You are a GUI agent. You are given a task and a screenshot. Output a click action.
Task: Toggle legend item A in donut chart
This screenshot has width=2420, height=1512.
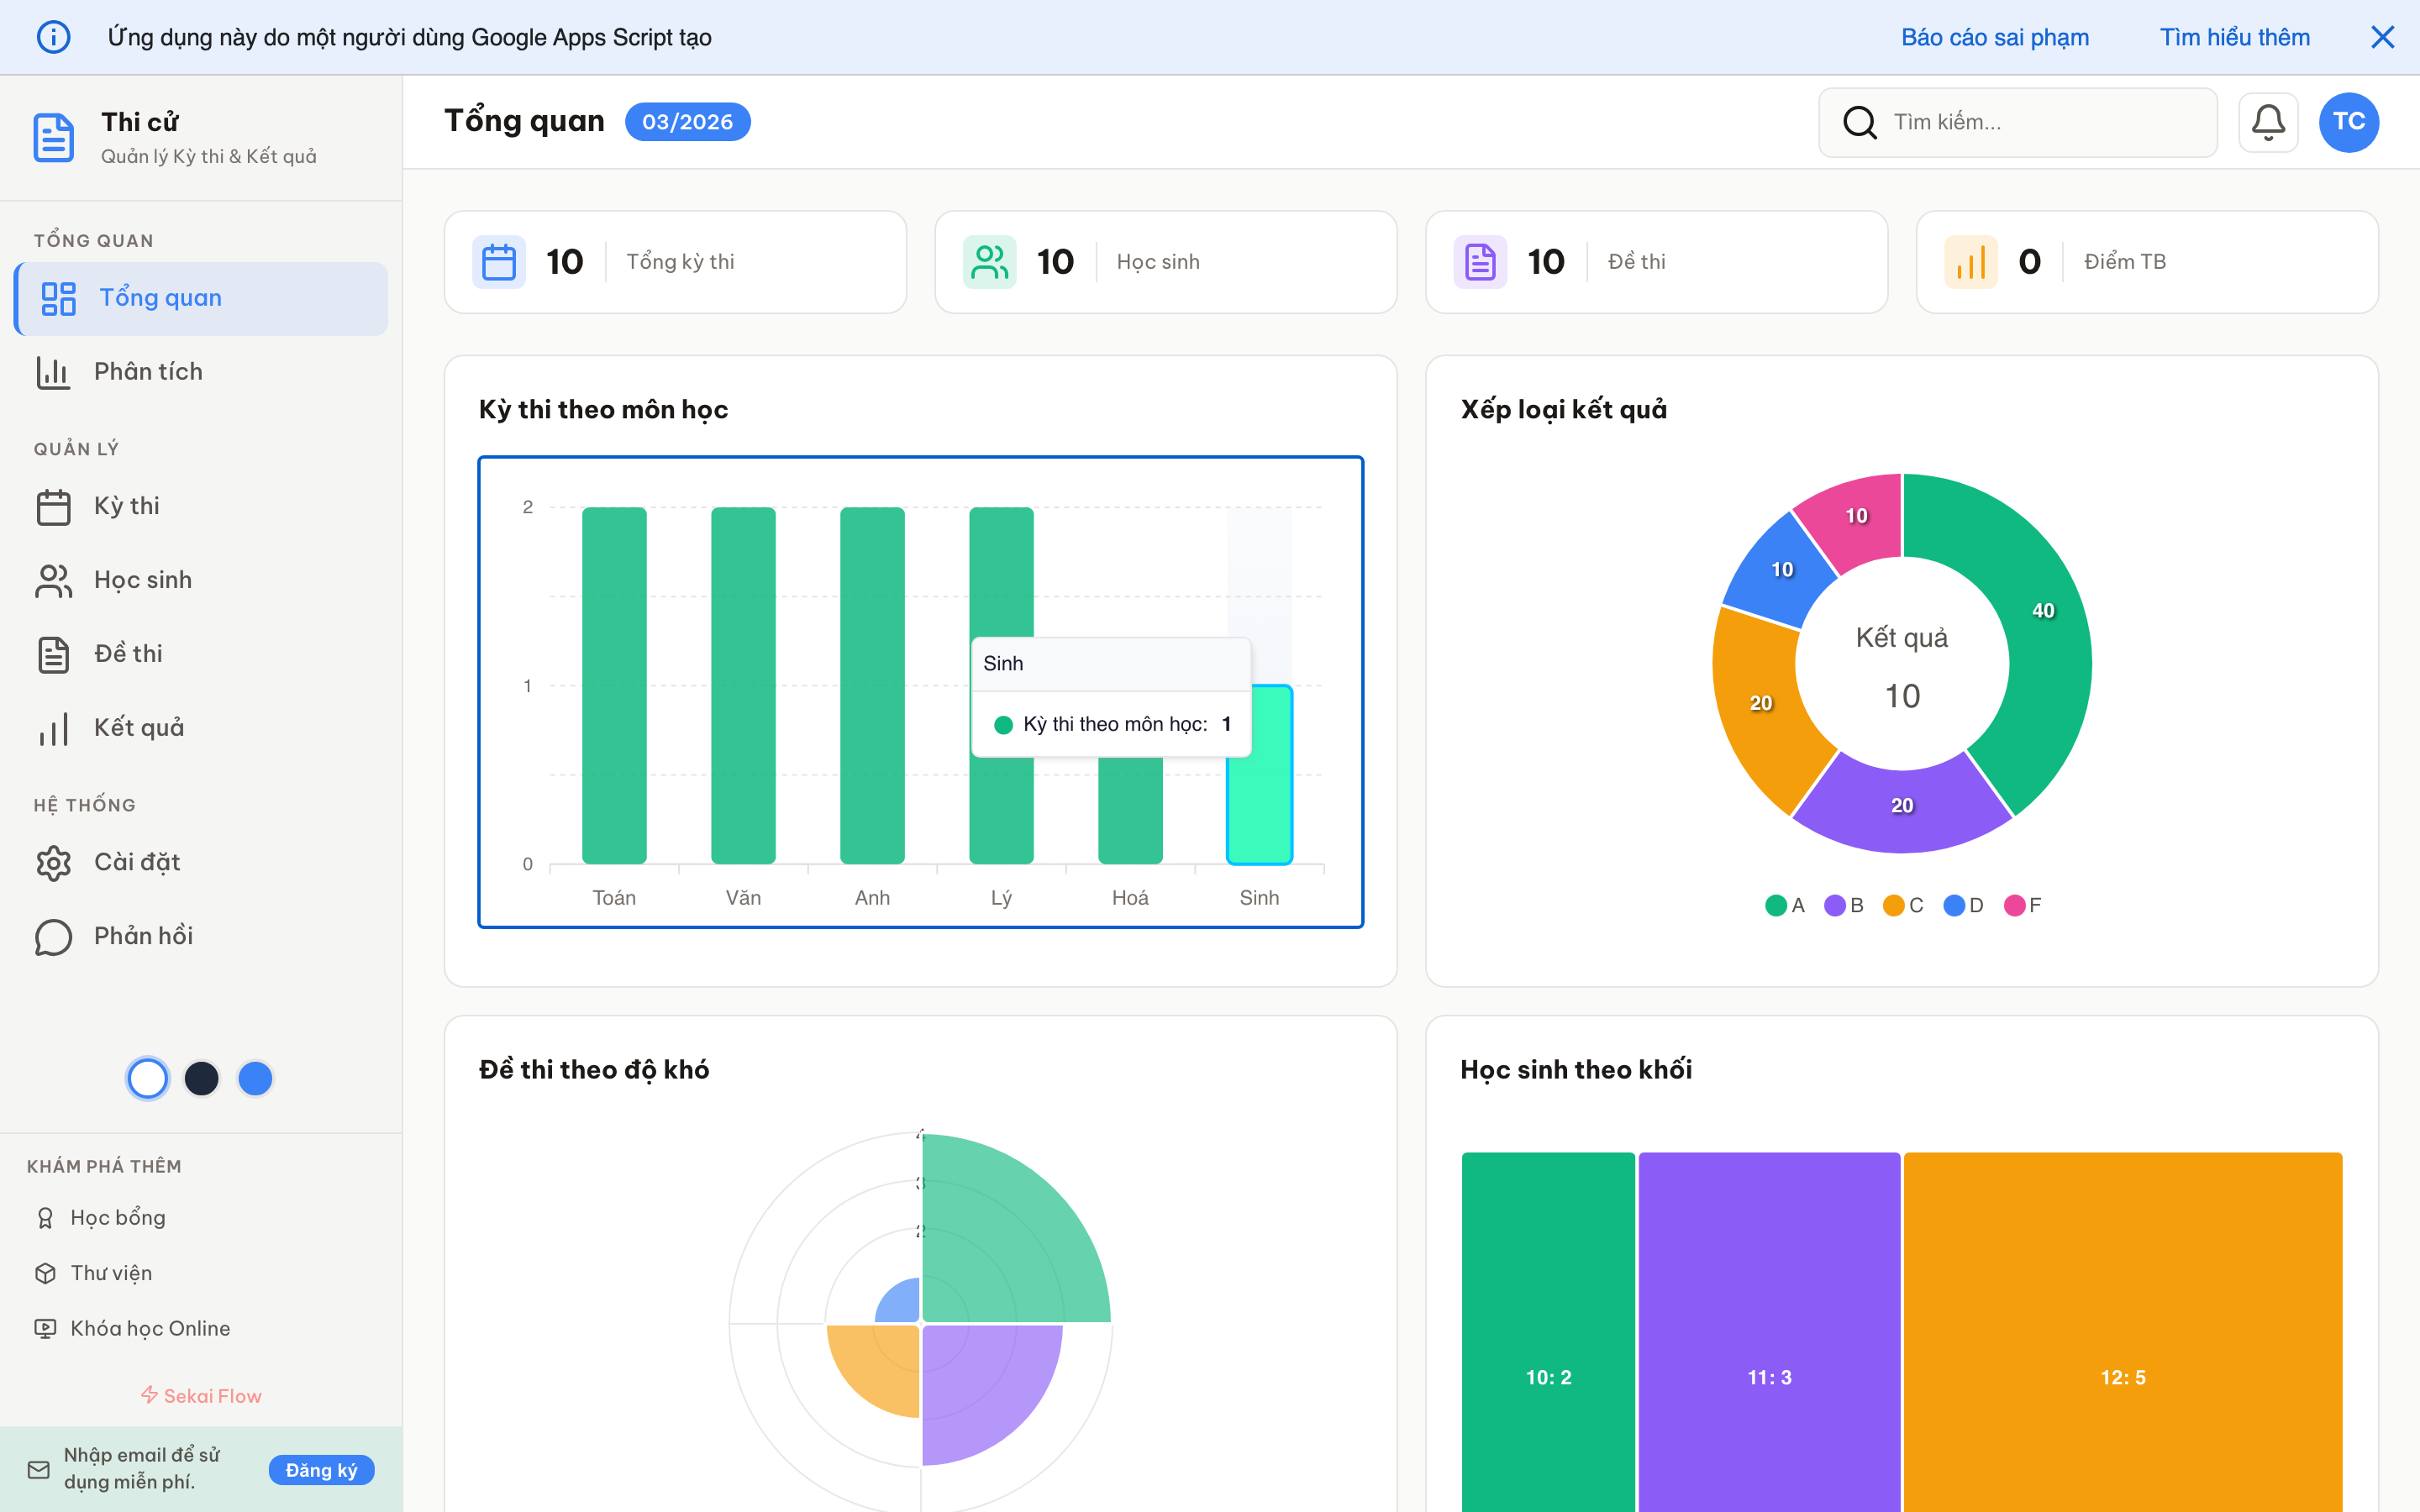pos(1785,905)
